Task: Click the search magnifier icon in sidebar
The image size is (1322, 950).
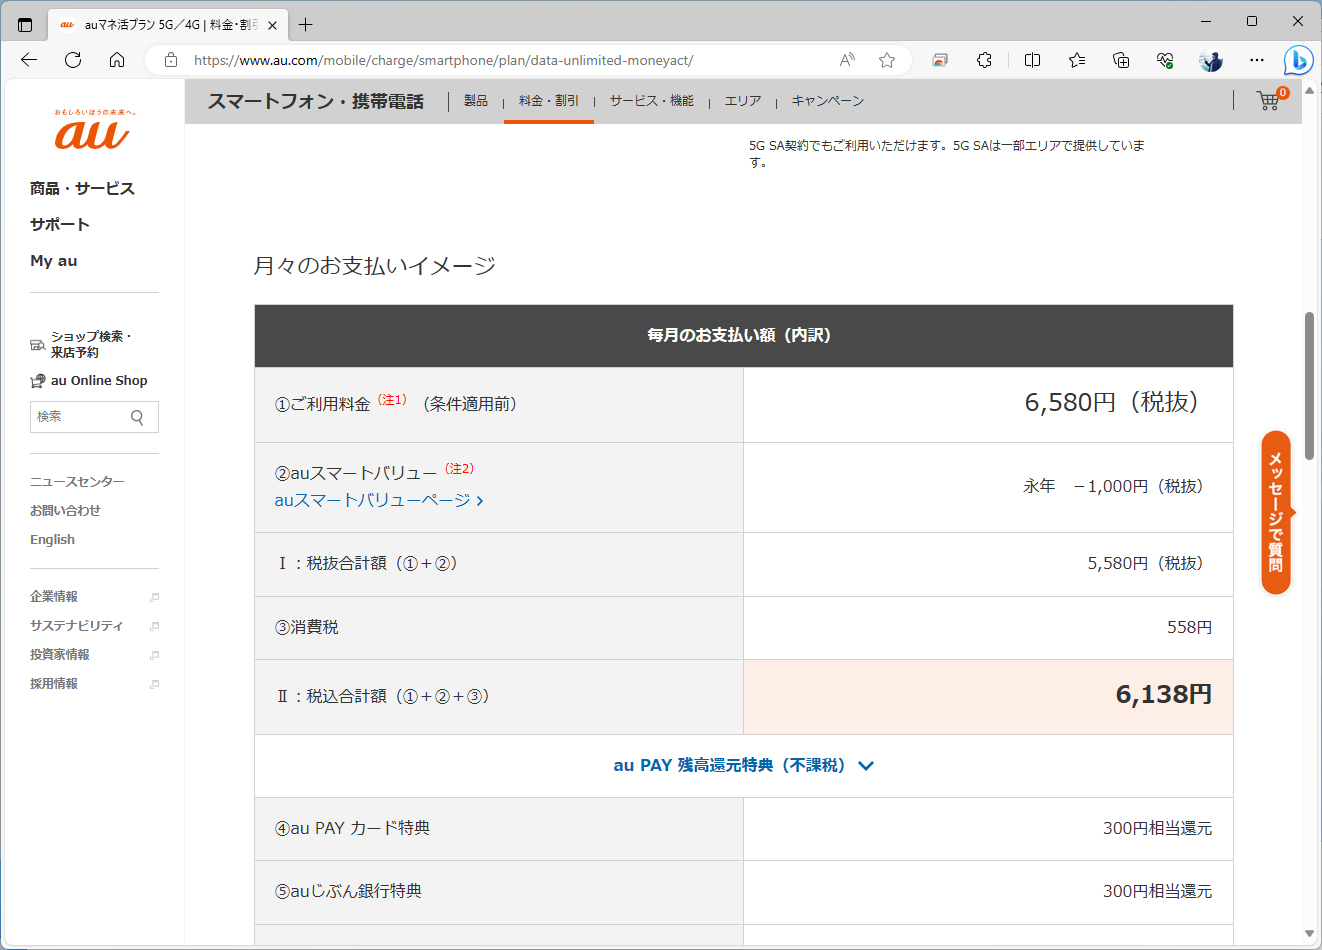Action: (138, 417)
